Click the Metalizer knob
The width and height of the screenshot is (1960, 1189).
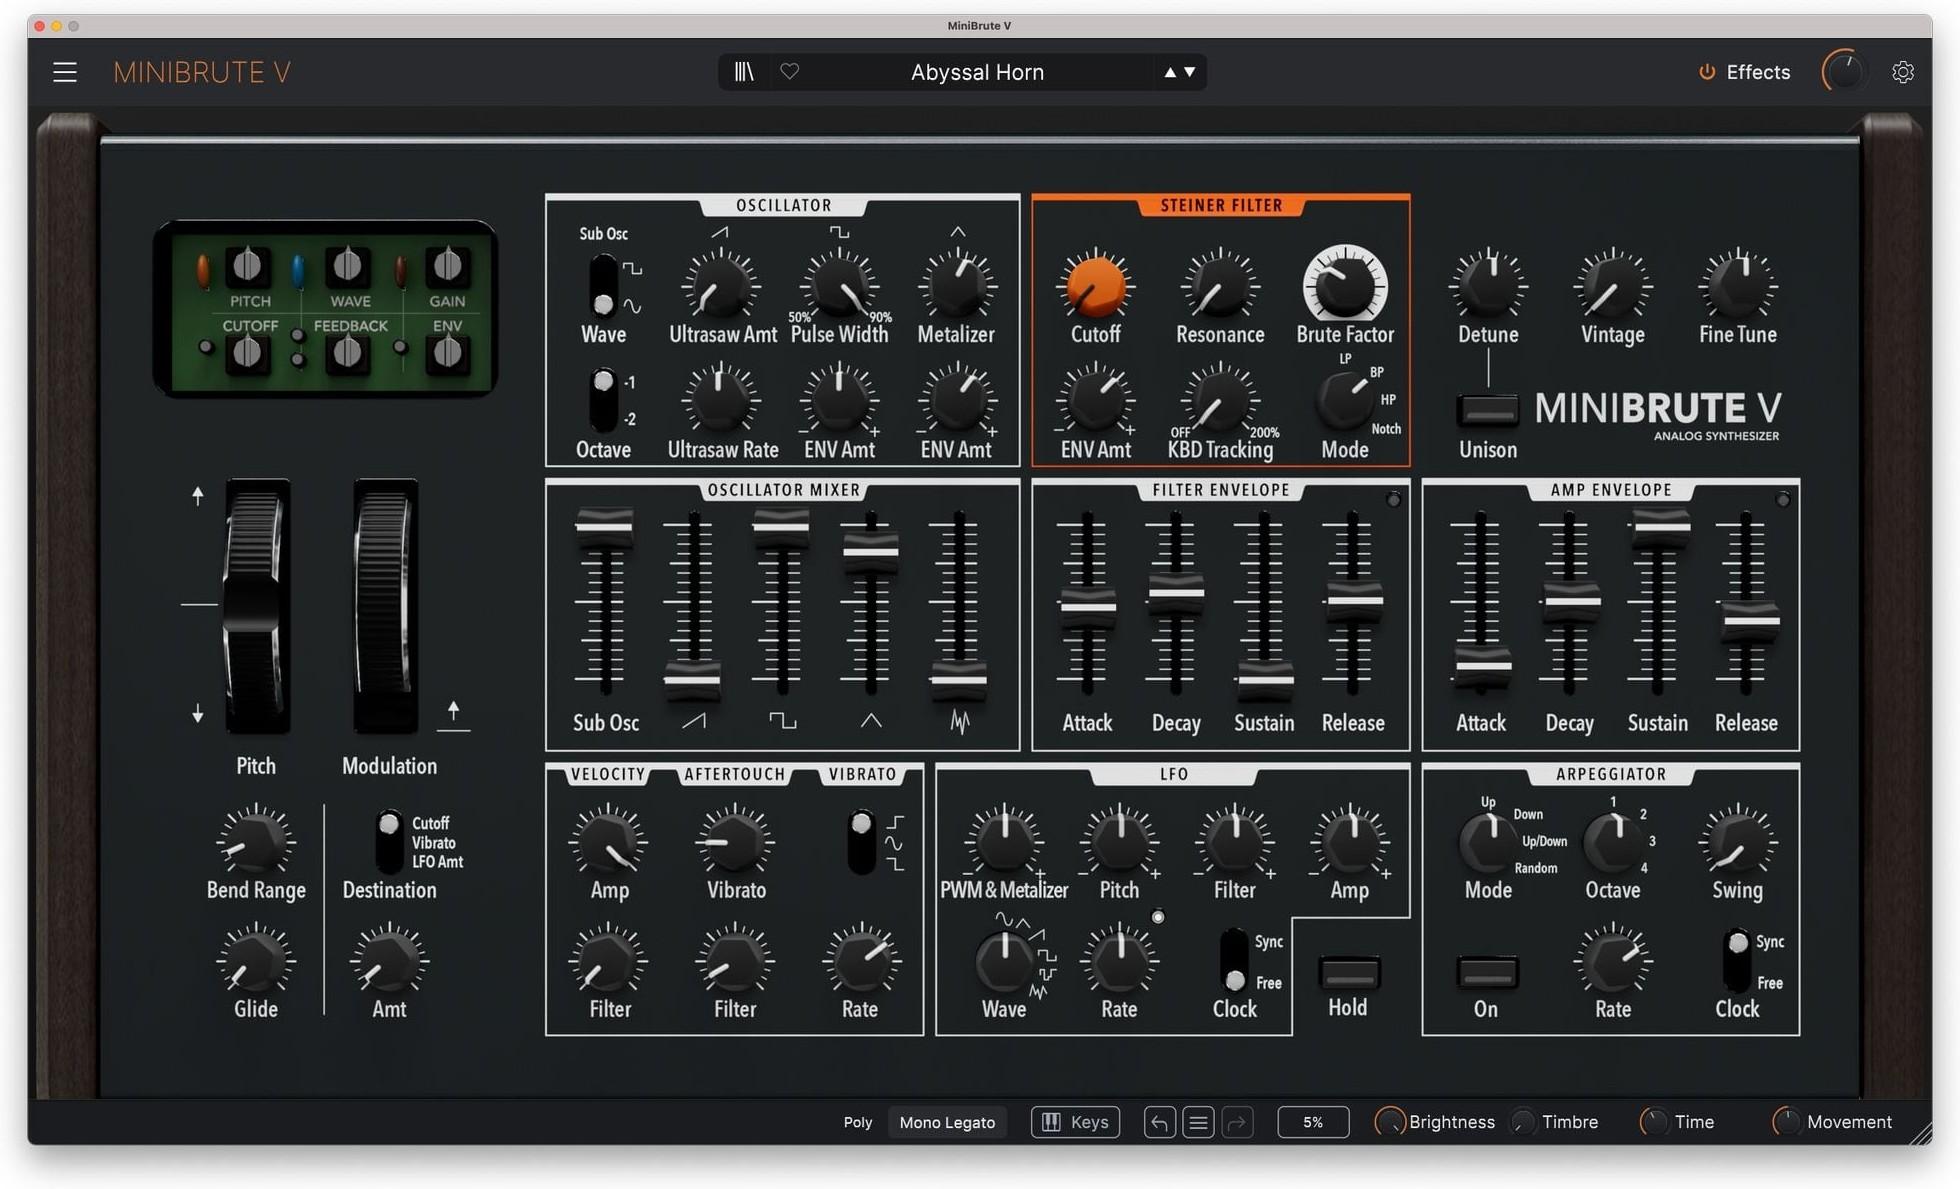[957, 285]
